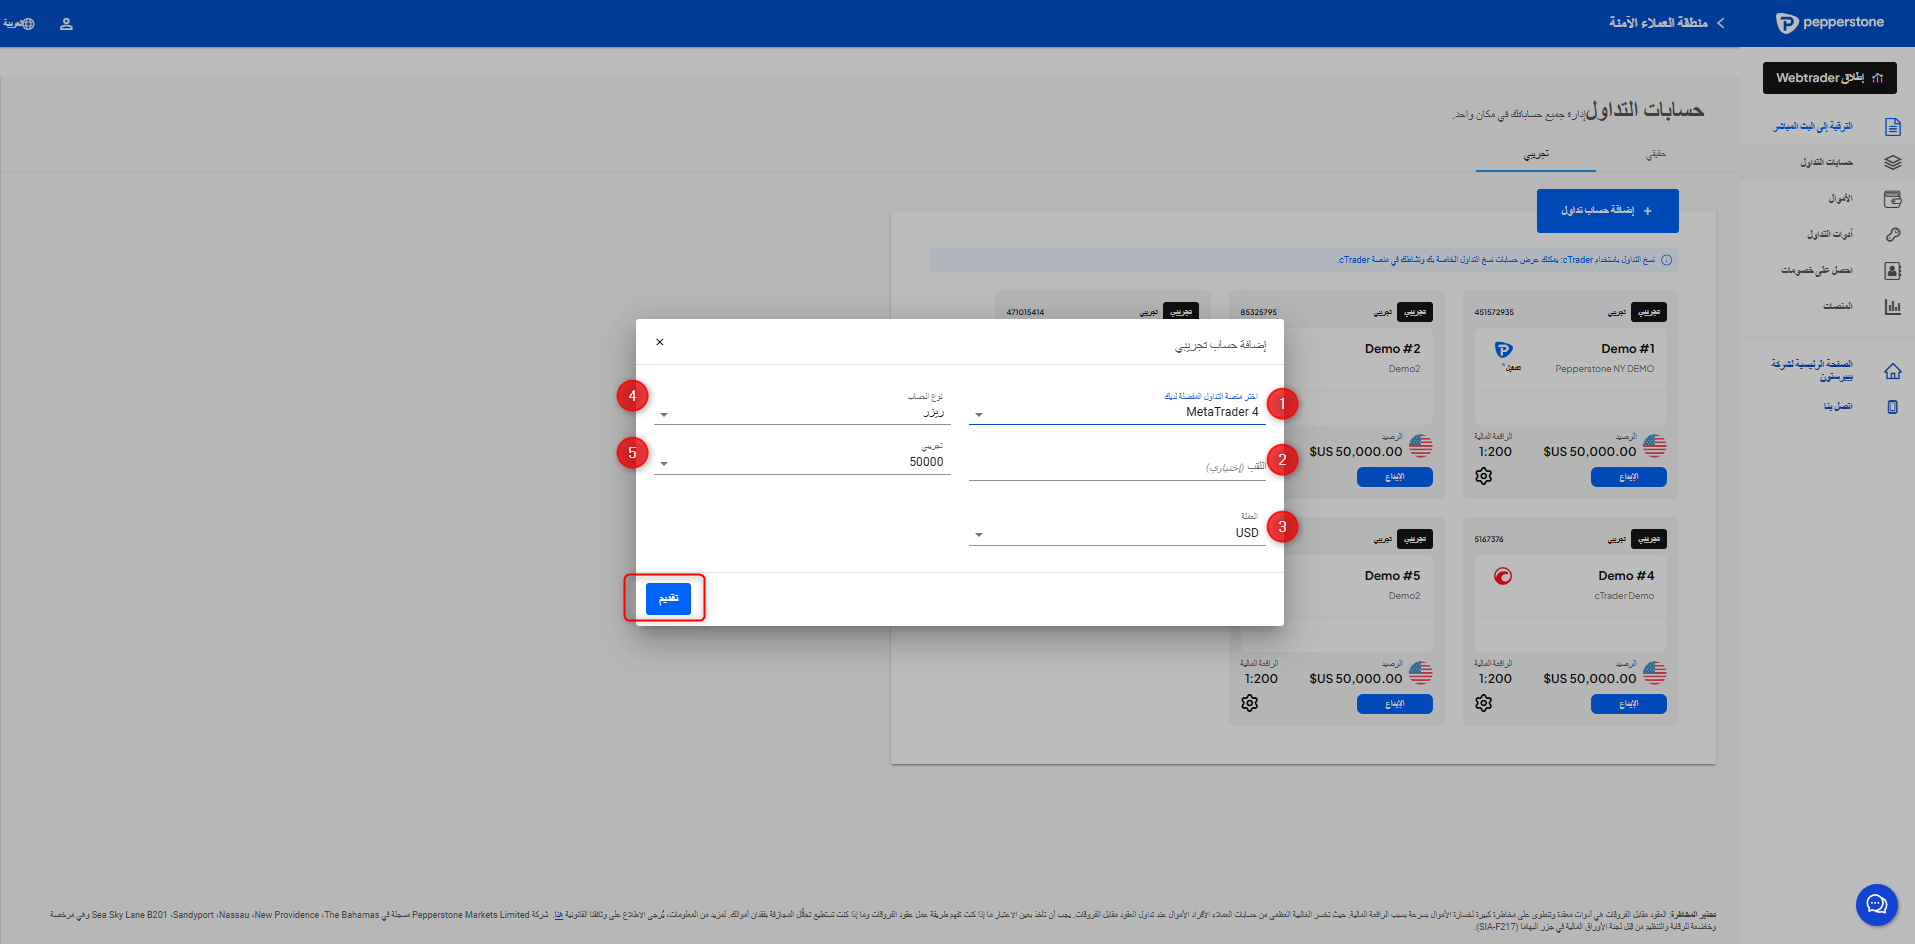Click account number 471015414
The height and width of the screenshot is (944, 1915).
tap(1025, 312)
